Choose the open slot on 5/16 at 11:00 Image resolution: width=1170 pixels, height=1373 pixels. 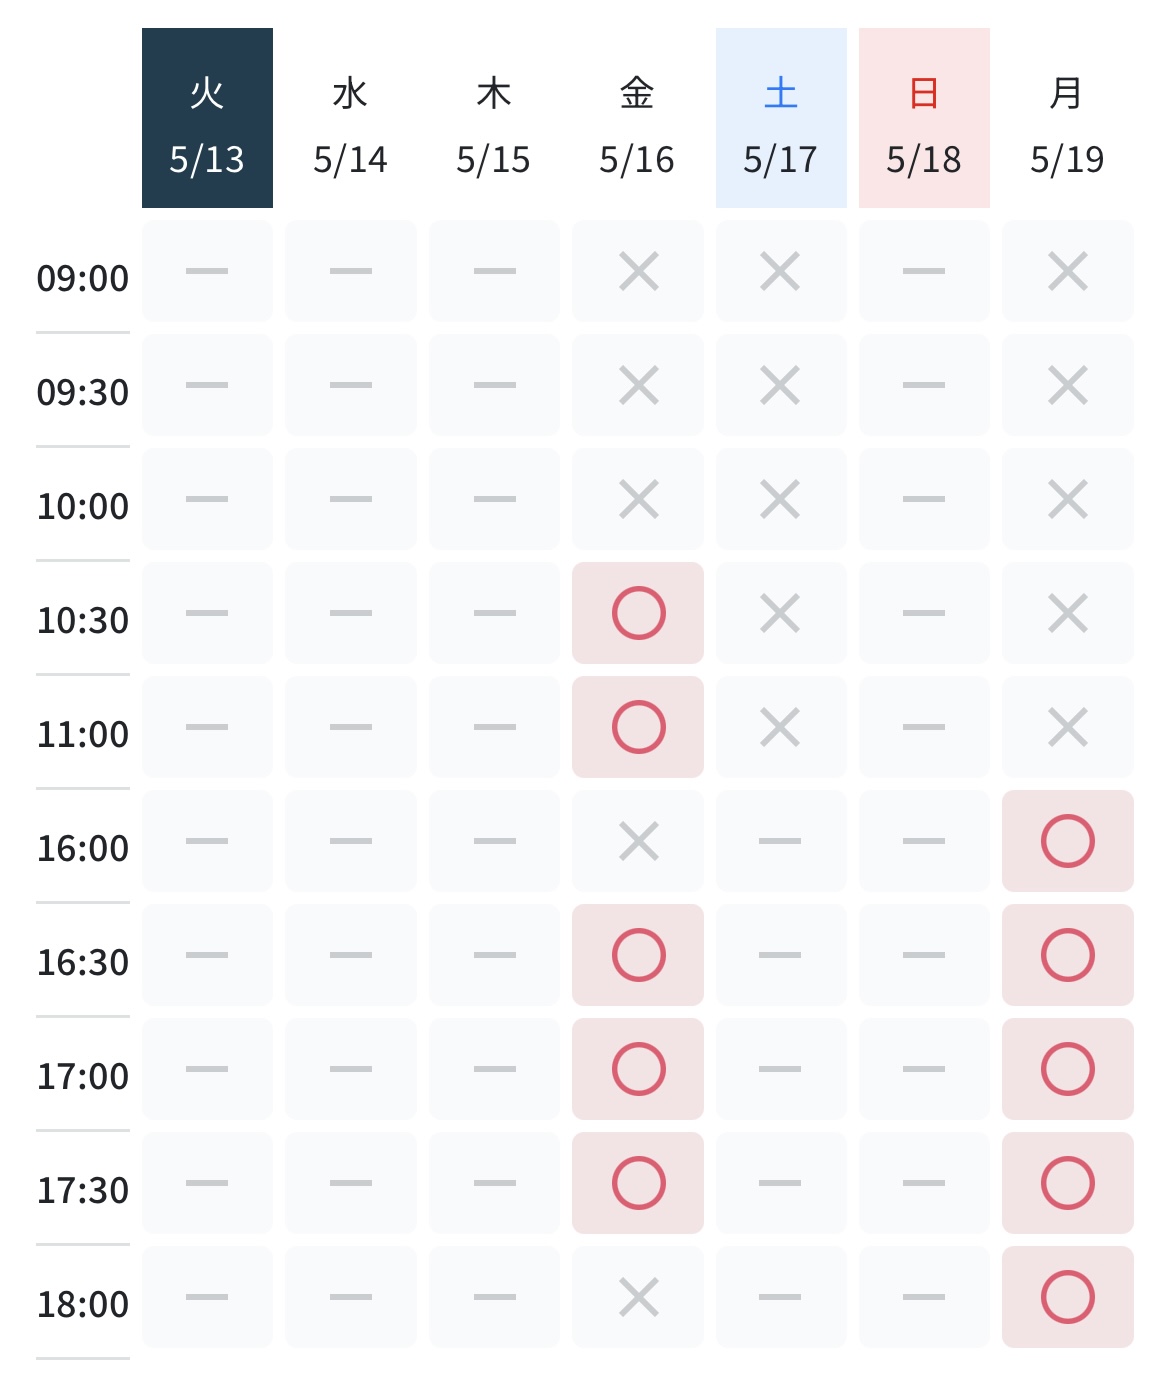point(638,727)
